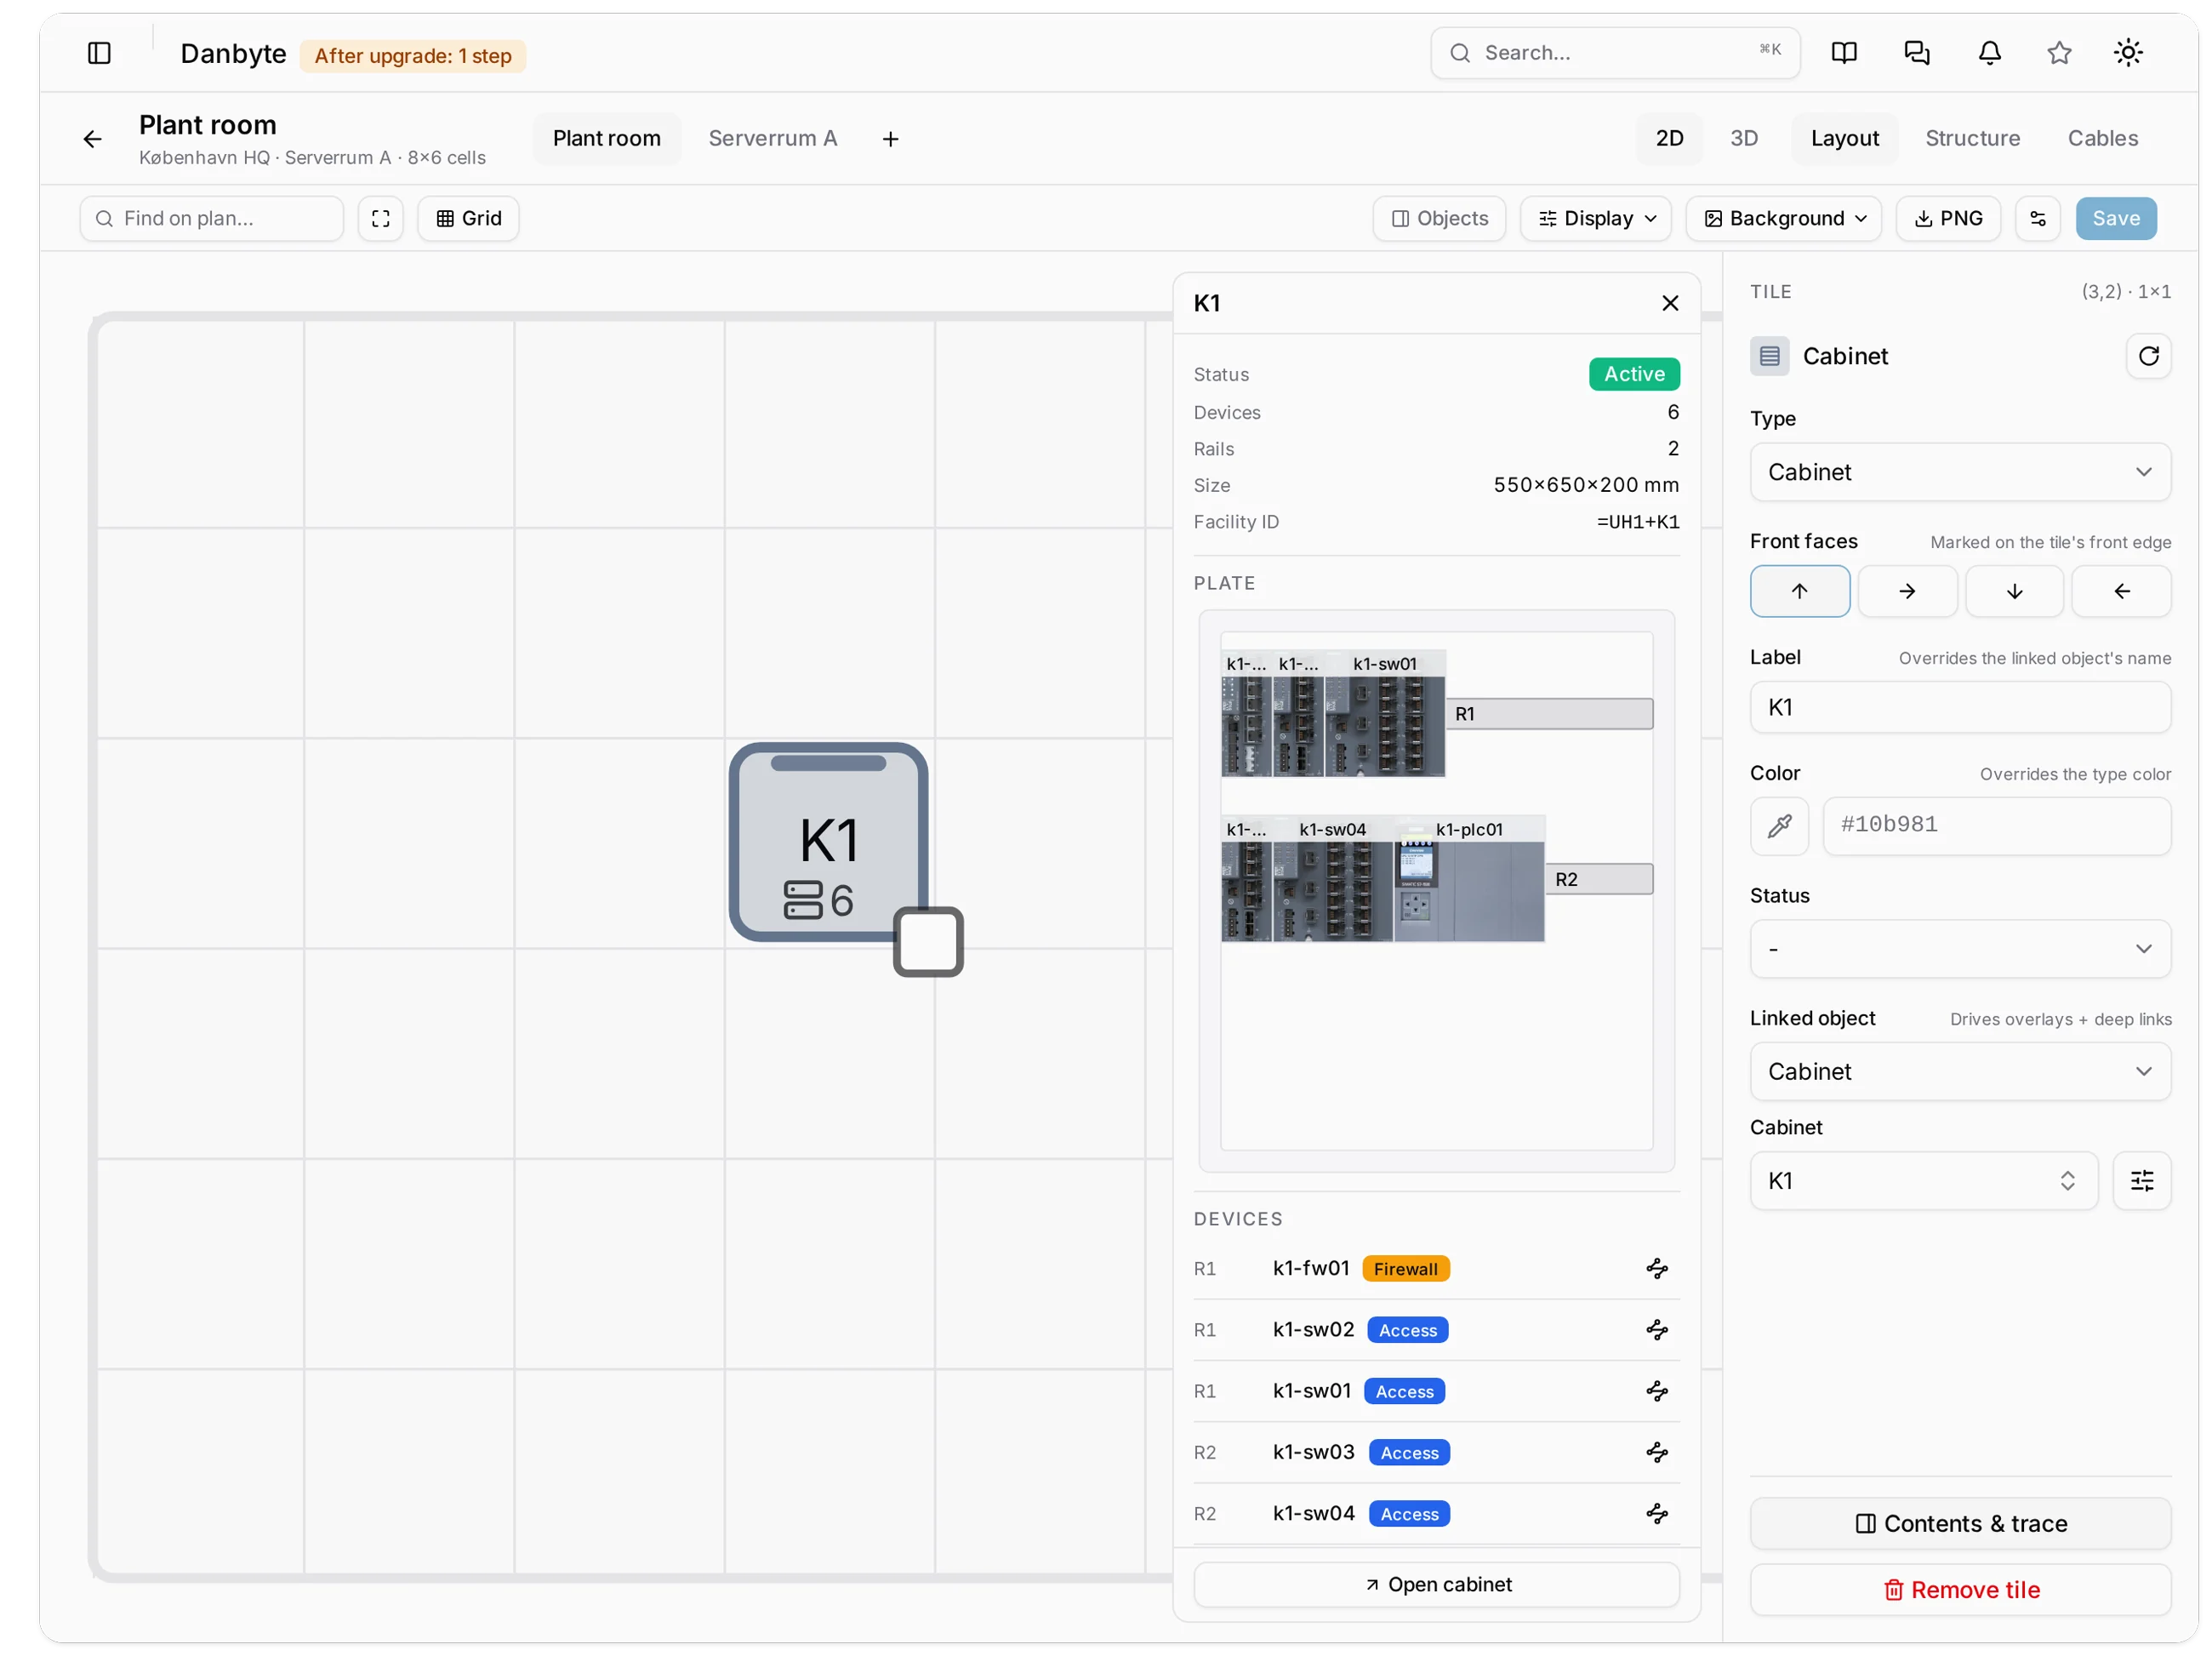Click the fit-to-screen icon
The width and height of the screenshot is (2212, 1656).
pos(380,218)
